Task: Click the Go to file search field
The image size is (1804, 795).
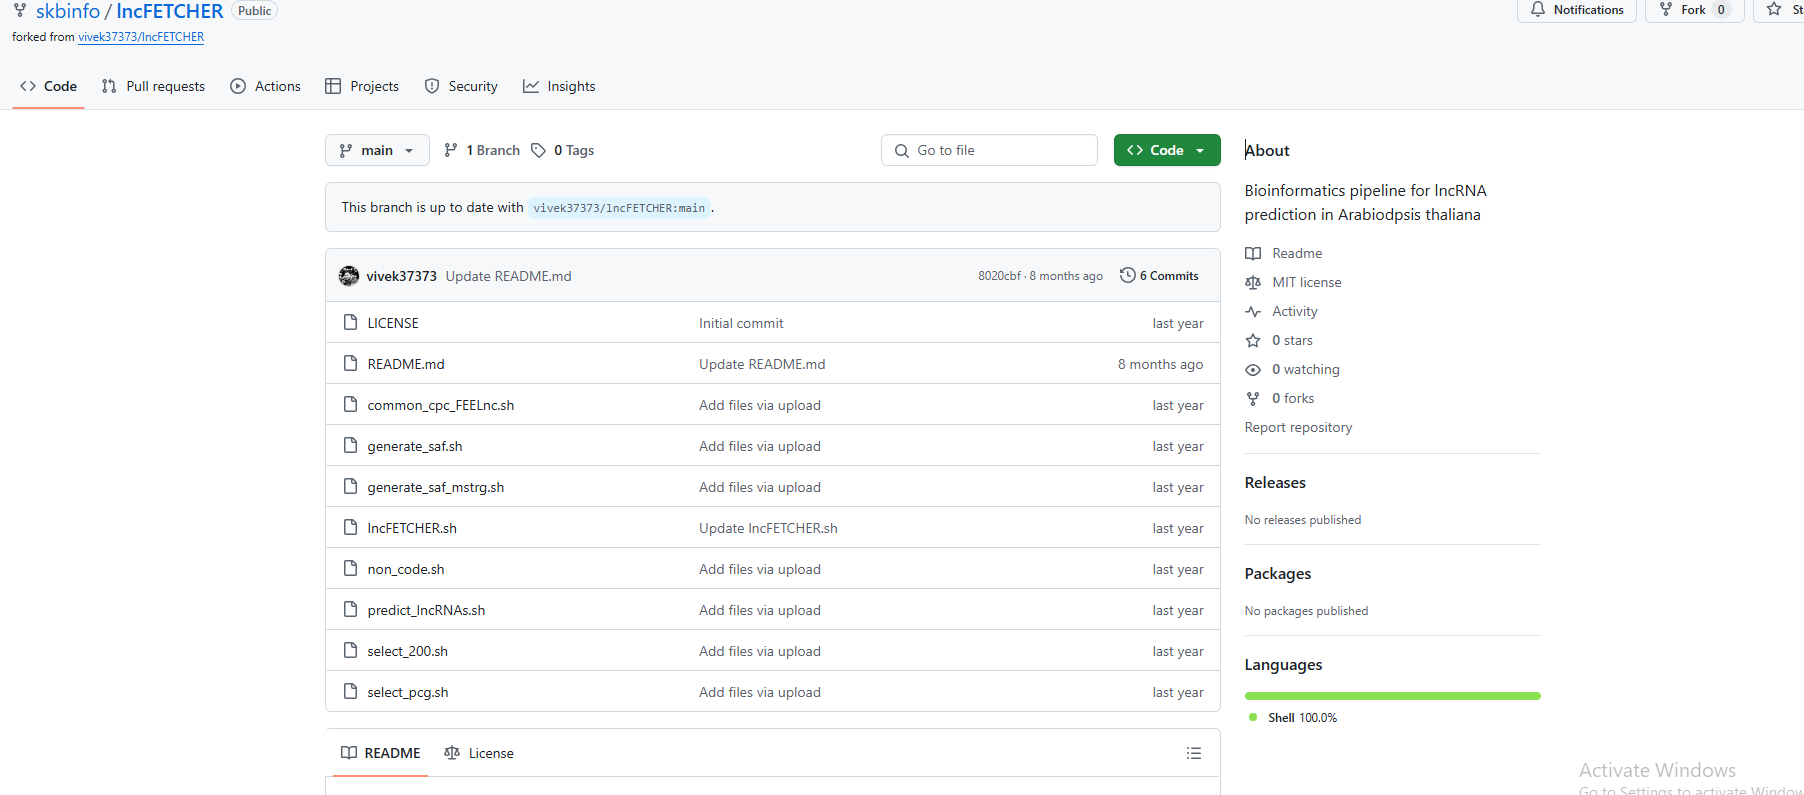Action: click(x=989, y=150)
